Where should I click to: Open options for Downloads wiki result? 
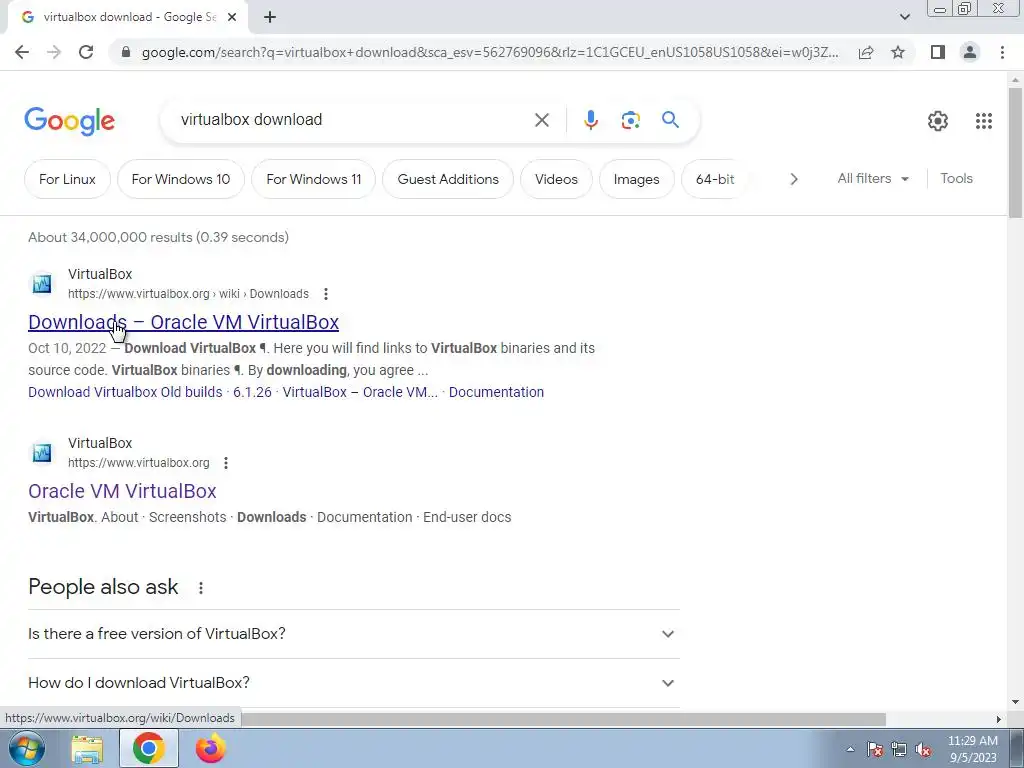pos(326,294)
